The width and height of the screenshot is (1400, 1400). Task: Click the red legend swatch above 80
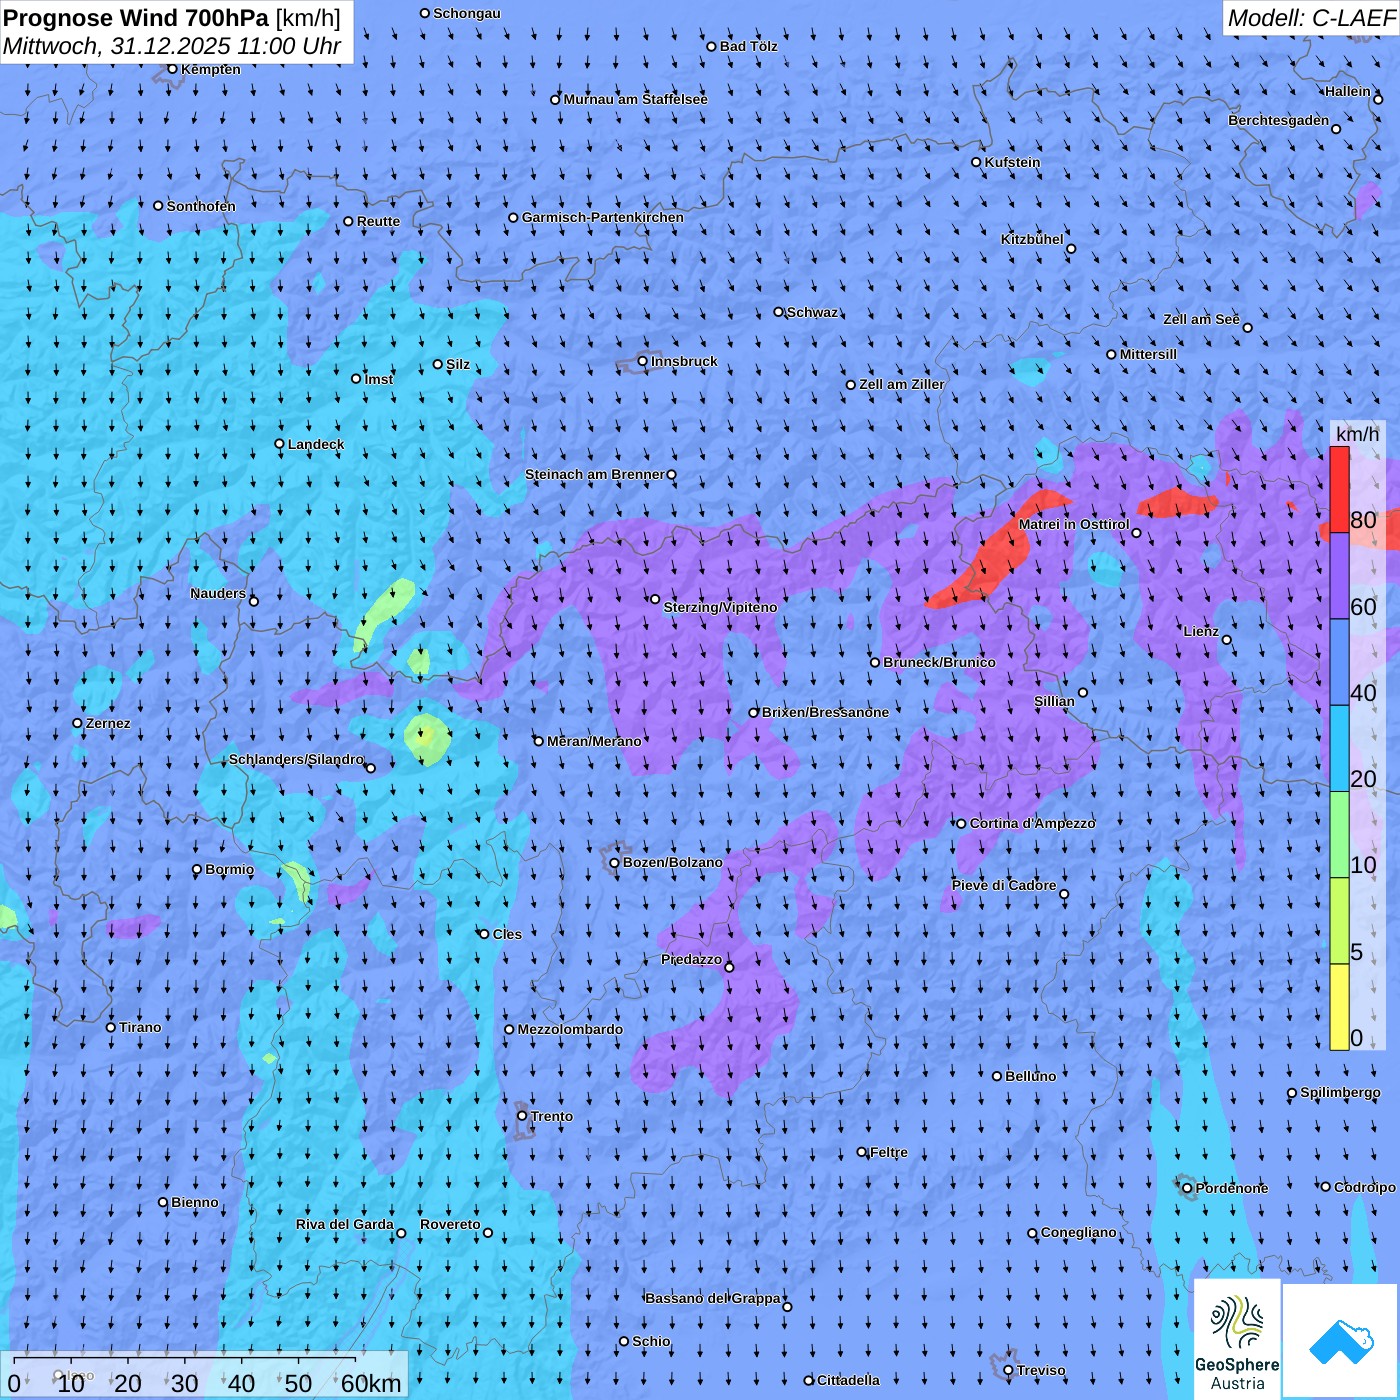[x=1339, y=489]
